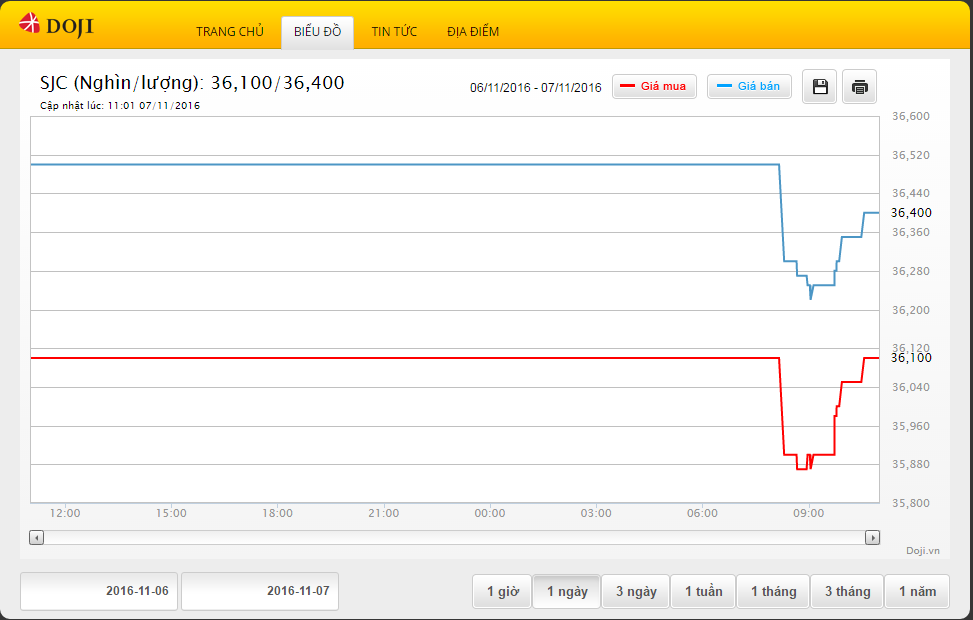This screenshot has height=620, width=973.
Task: Switch chart range to 3 ngày
Action: pyautogui.click(x=635, y=591)
